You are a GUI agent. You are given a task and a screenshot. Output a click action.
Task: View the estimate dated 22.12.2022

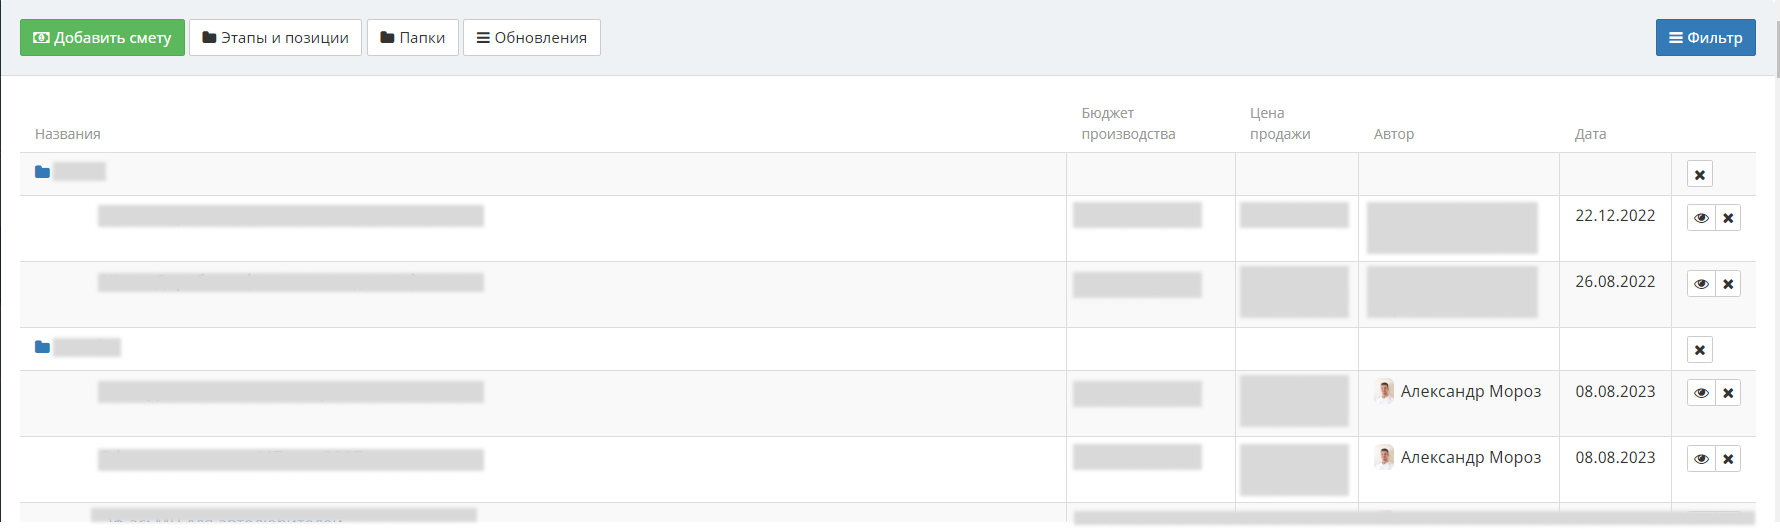coord(1700,218)
